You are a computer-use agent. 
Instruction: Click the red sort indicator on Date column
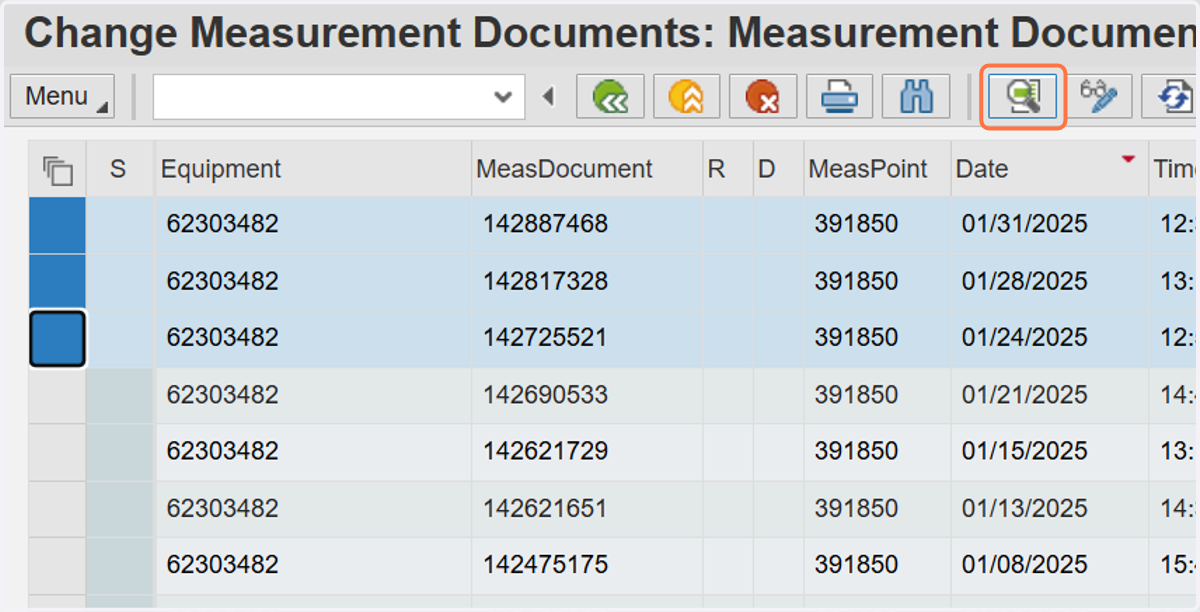click(x=1129, y=159)
